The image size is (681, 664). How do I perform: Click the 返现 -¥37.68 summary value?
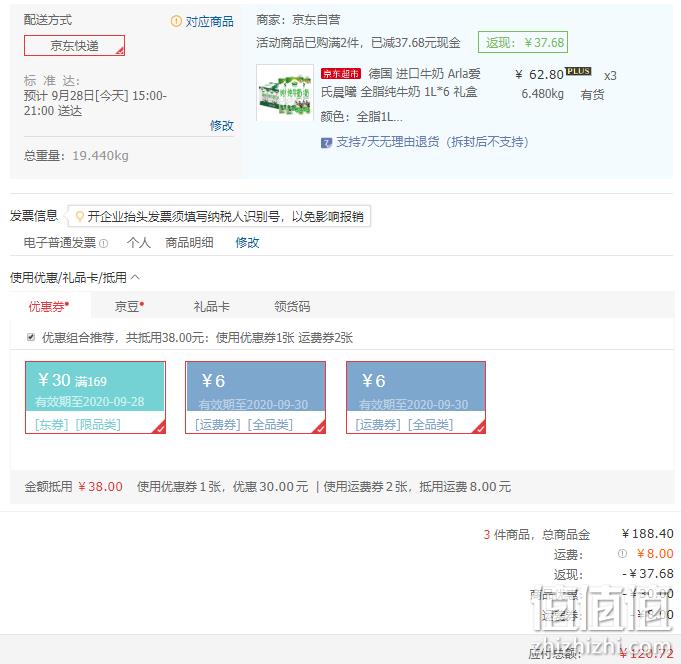(647, 574)
